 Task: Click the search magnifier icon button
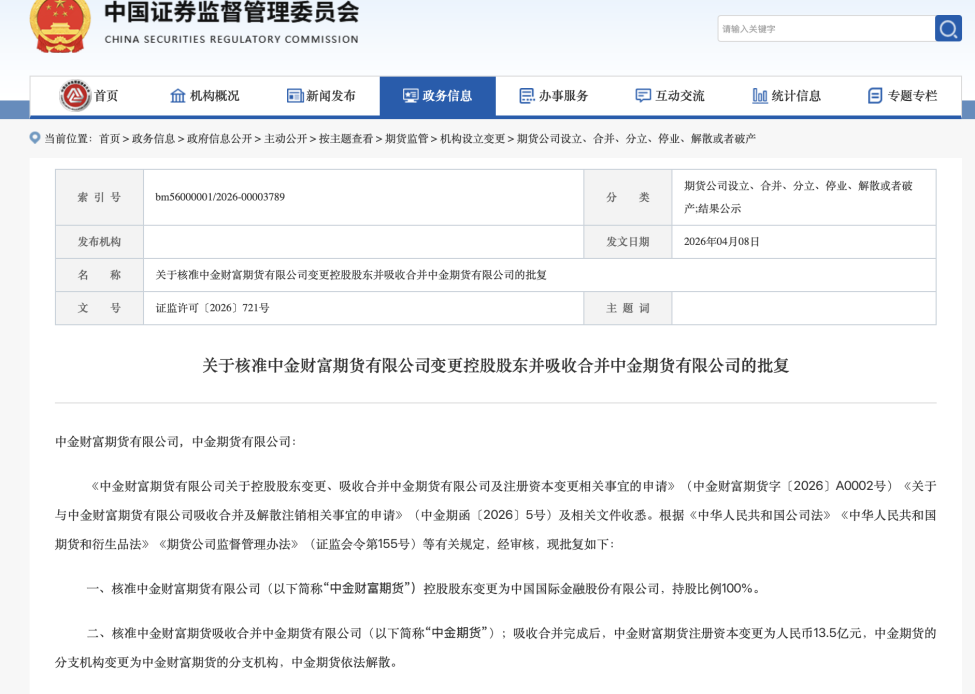[x=948, y=29]
